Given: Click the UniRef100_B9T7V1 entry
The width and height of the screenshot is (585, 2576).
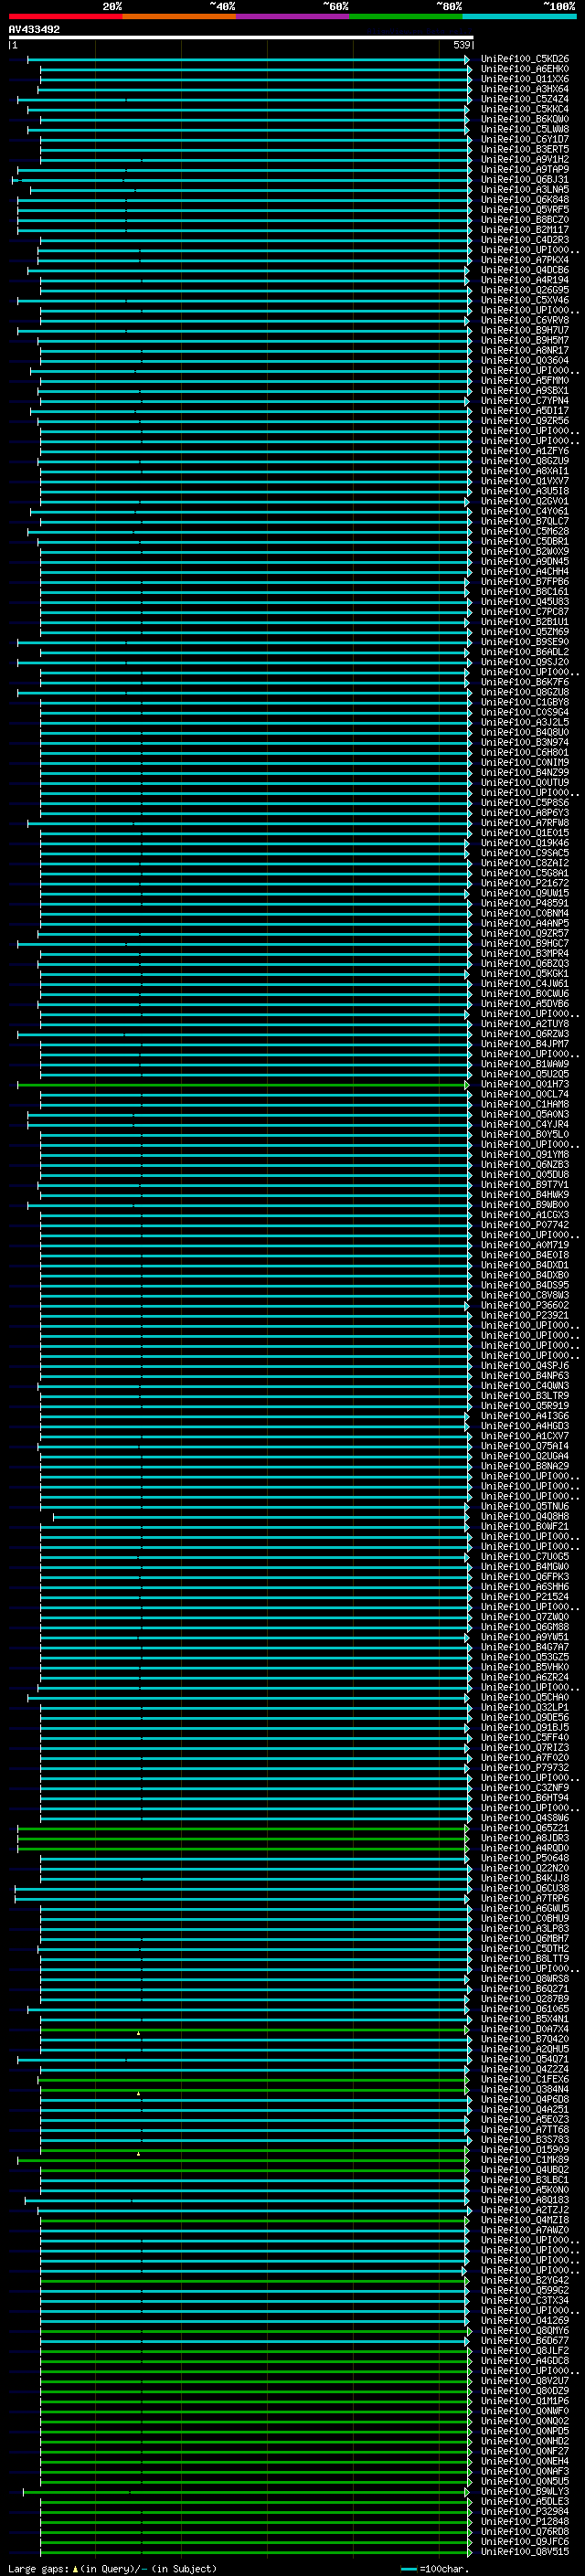Looking at the screenshot, I should [525, 1184].
